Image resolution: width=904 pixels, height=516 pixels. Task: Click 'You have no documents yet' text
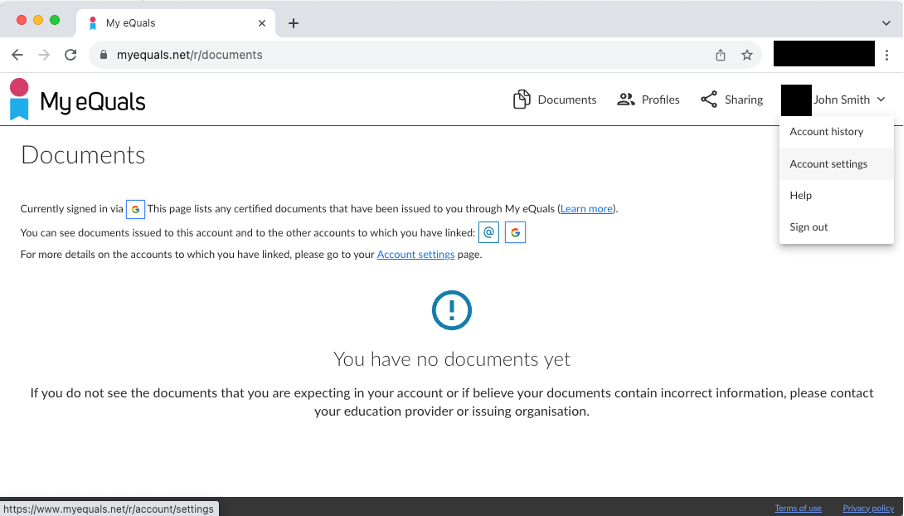[x=452, y=359]
